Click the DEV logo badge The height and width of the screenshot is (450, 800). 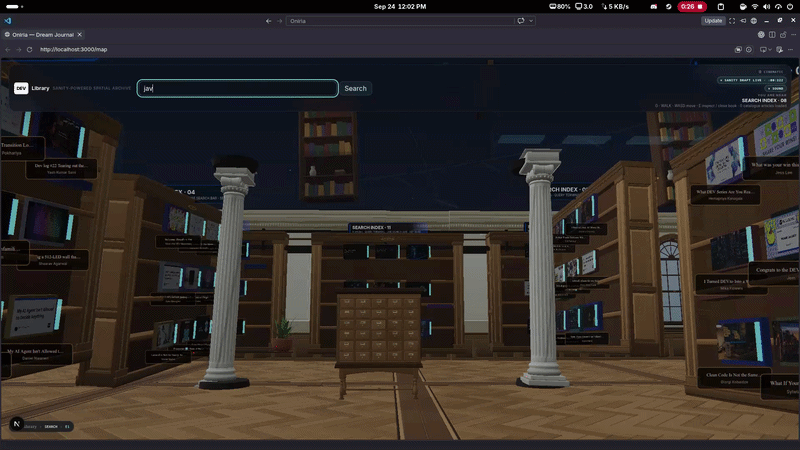click(x=21, y=88)
